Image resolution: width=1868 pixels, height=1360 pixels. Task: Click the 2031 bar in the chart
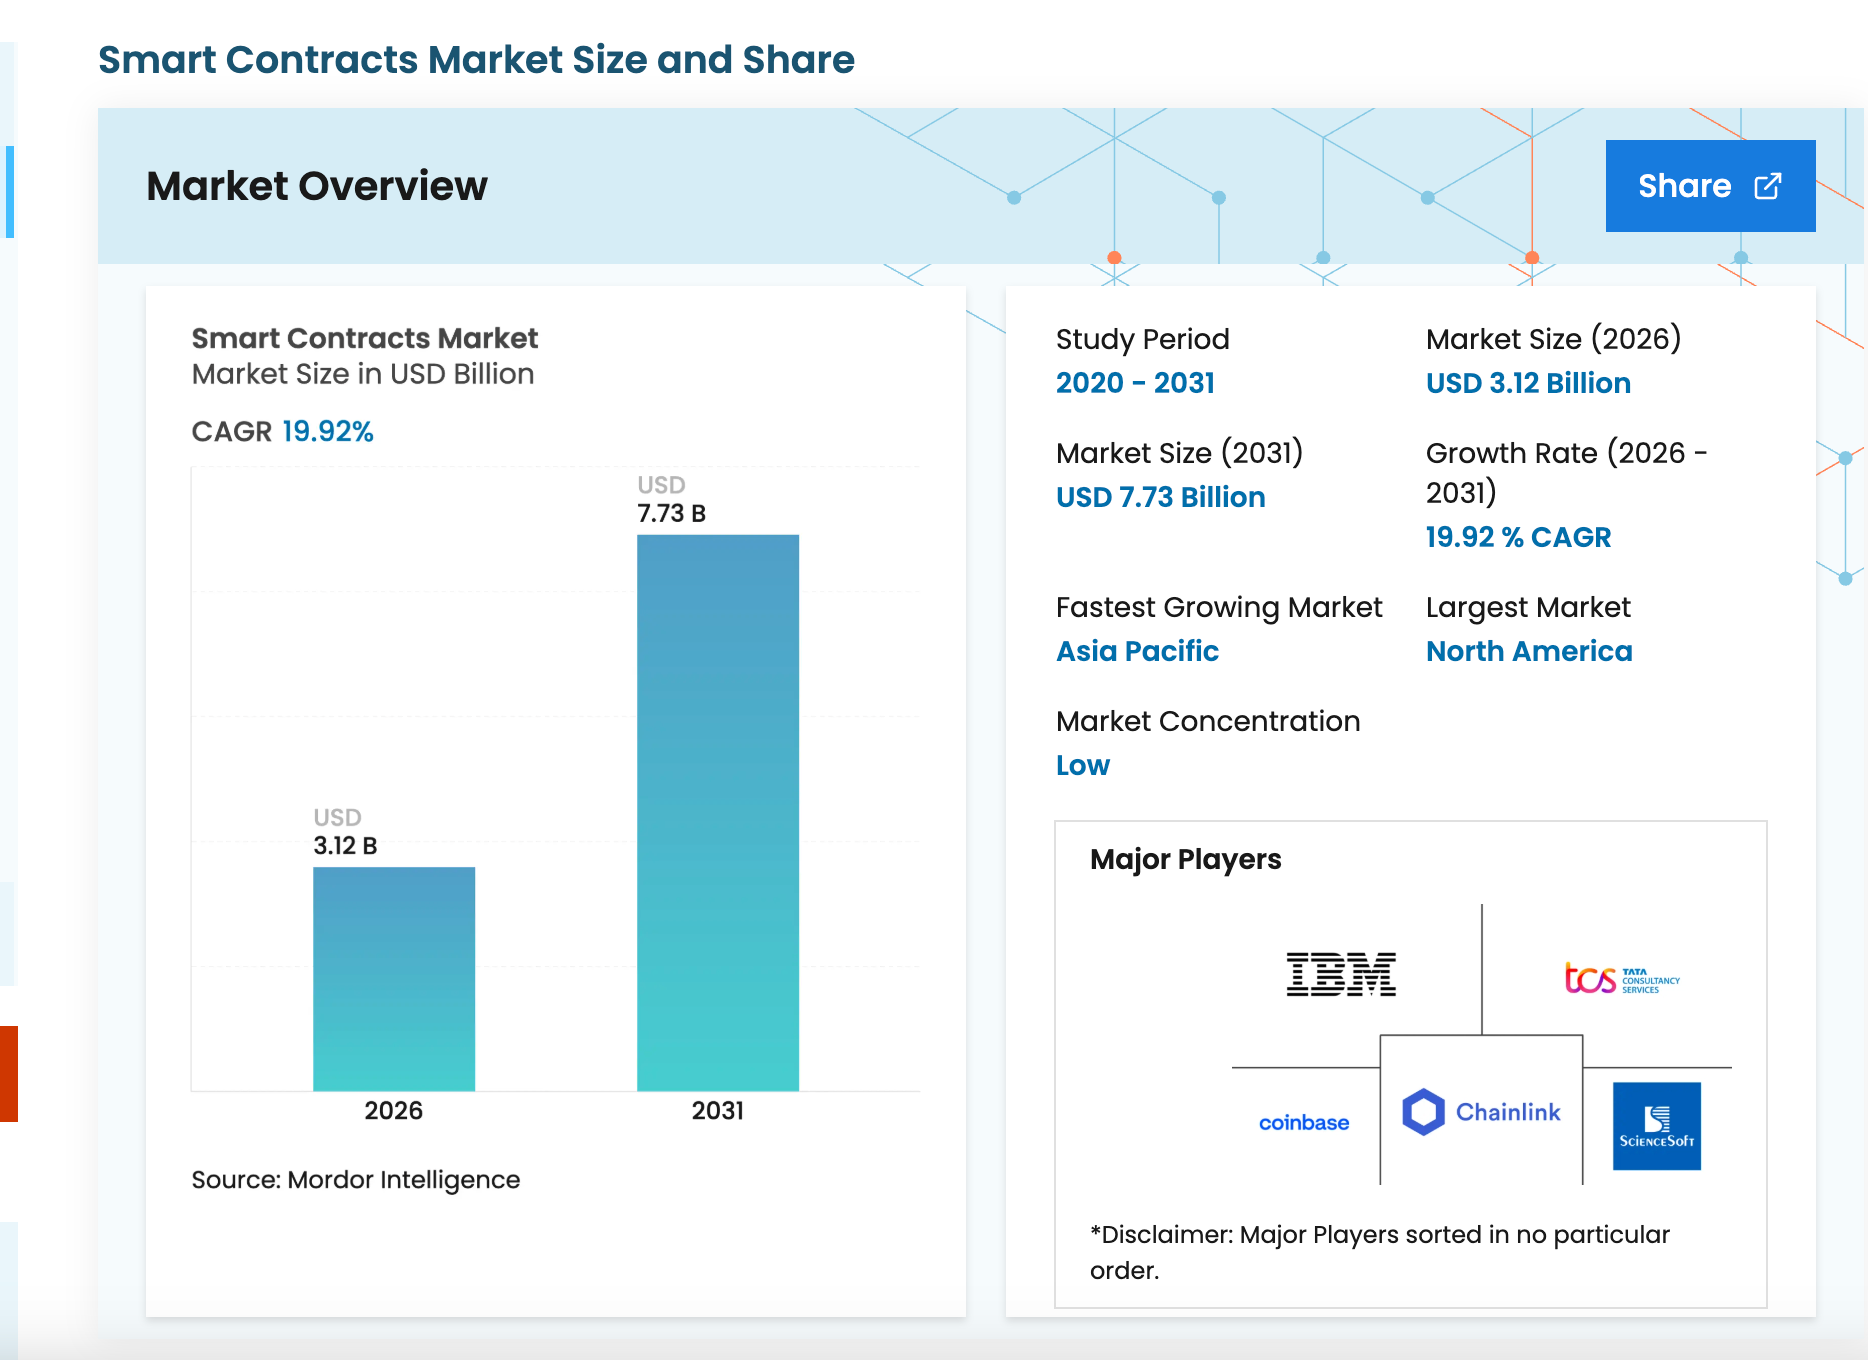tap(718, 812)
